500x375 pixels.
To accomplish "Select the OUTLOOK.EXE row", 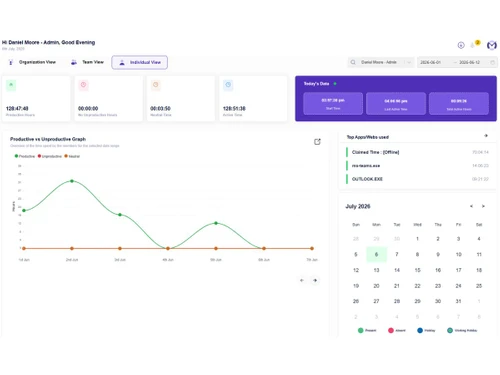I will 417,179.
